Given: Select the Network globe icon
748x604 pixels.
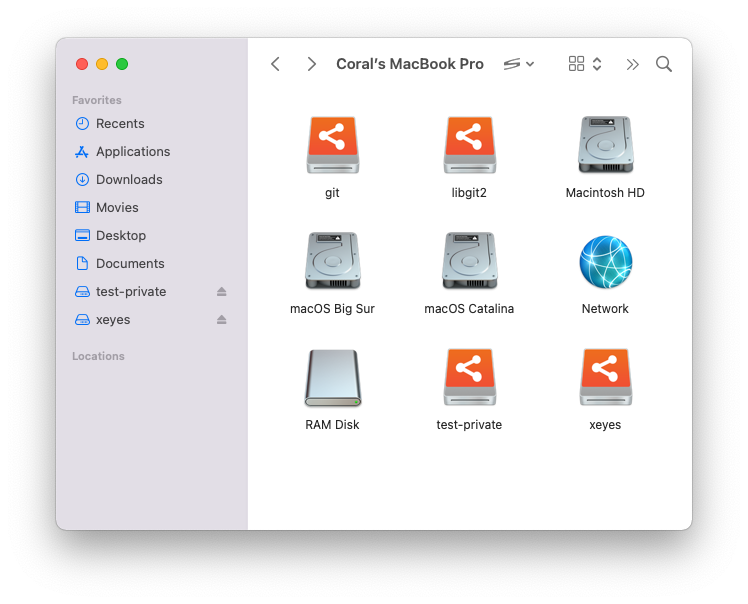Looking at the screenshot, I should (605, 261).
